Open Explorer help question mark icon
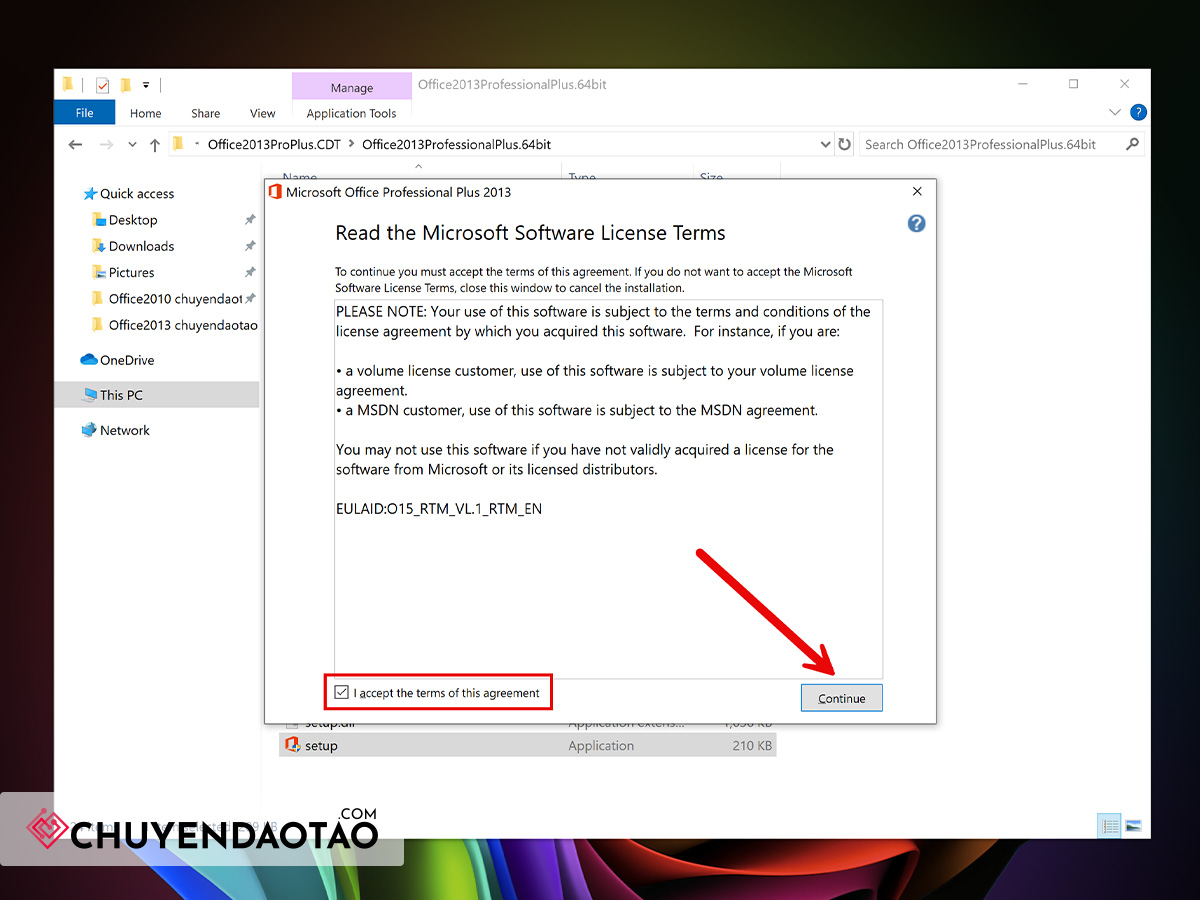 (1138, 112)
